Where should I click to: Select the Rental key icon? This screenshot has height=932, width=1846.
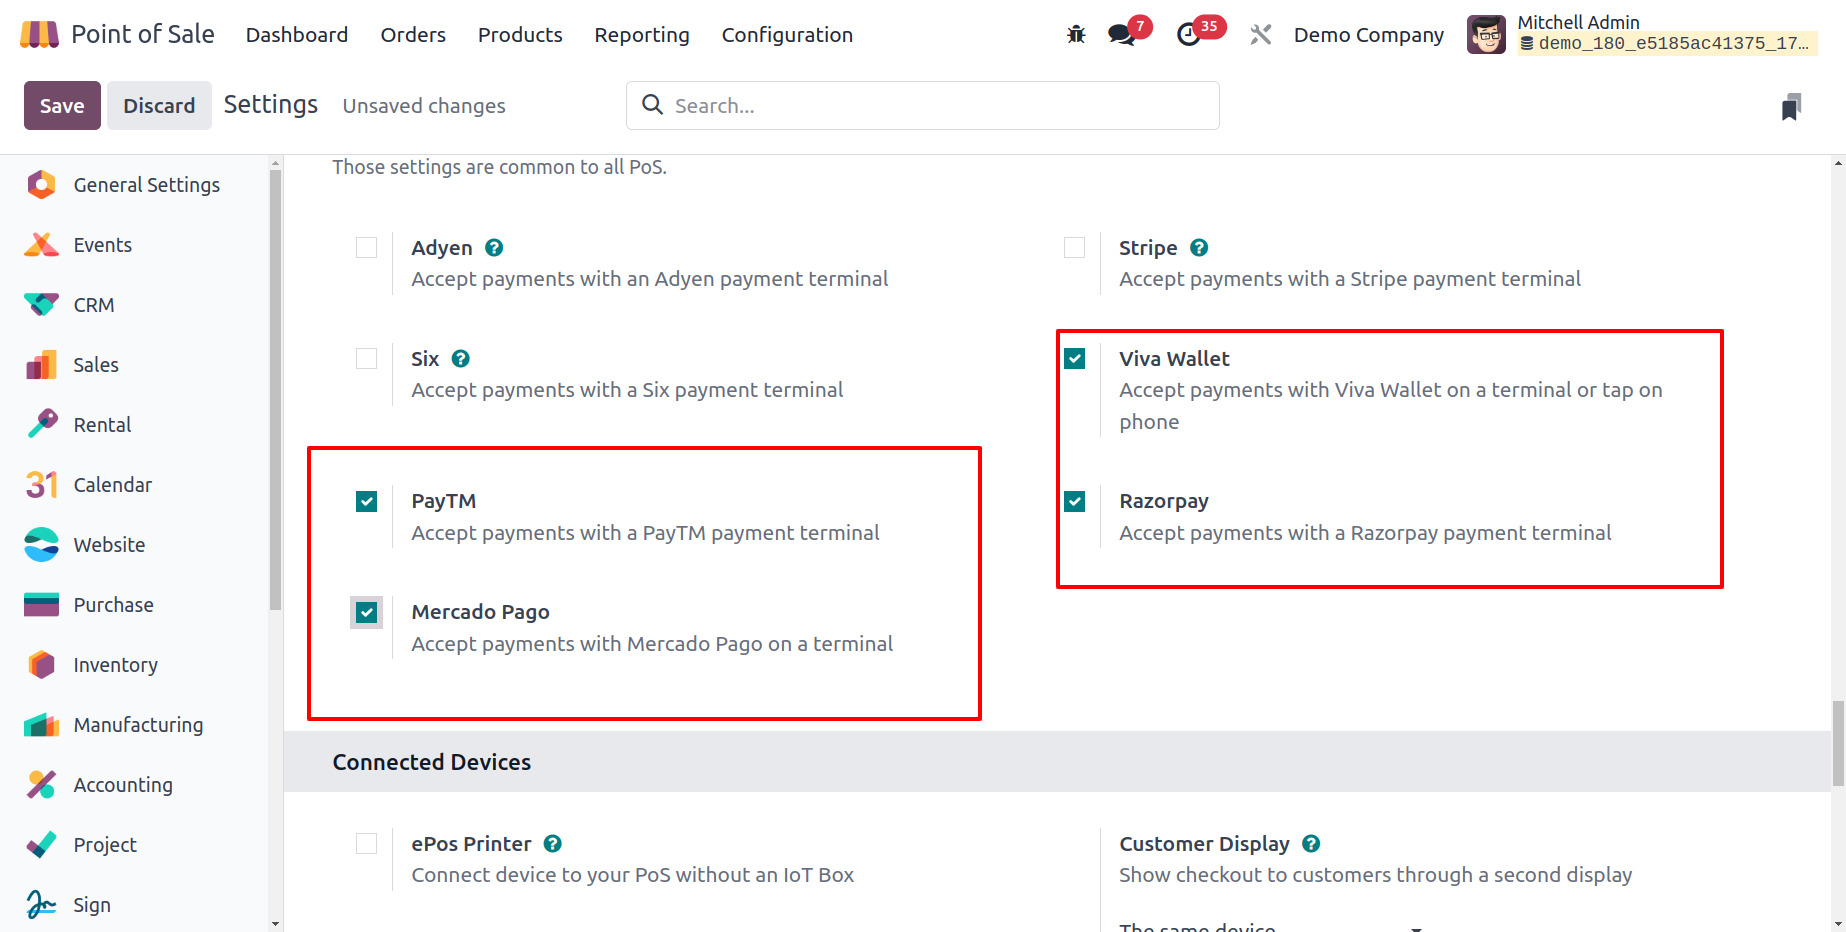[x=41, y=425]
